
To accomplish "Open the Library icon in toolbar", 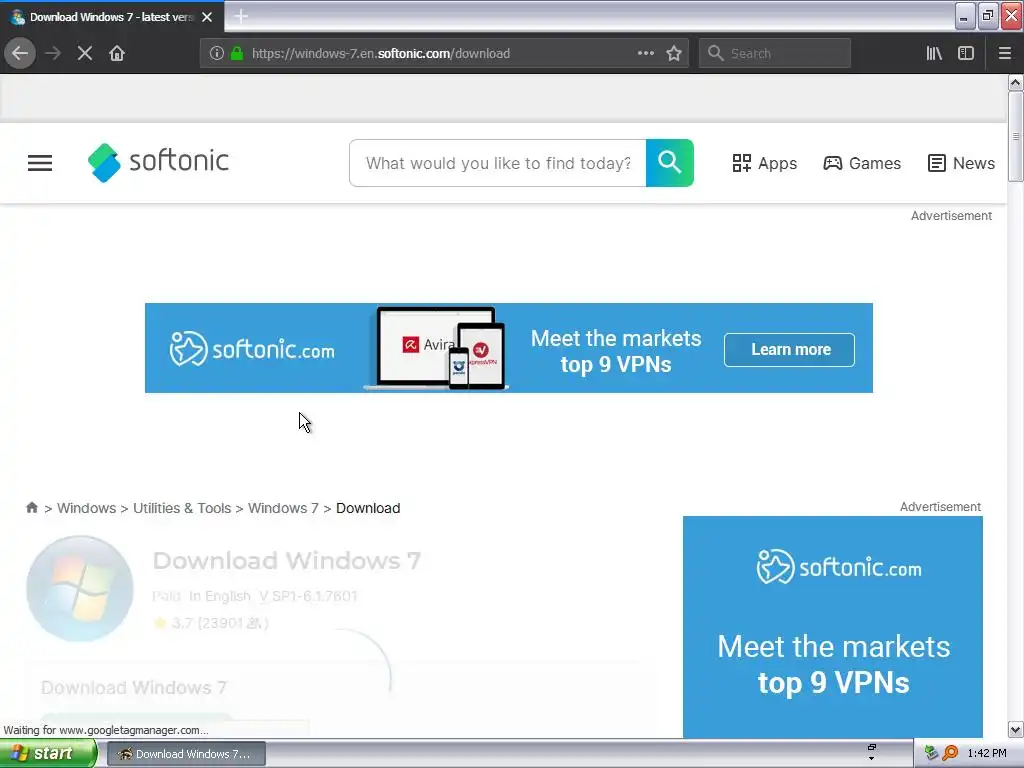I will click(x=934, y=53).
